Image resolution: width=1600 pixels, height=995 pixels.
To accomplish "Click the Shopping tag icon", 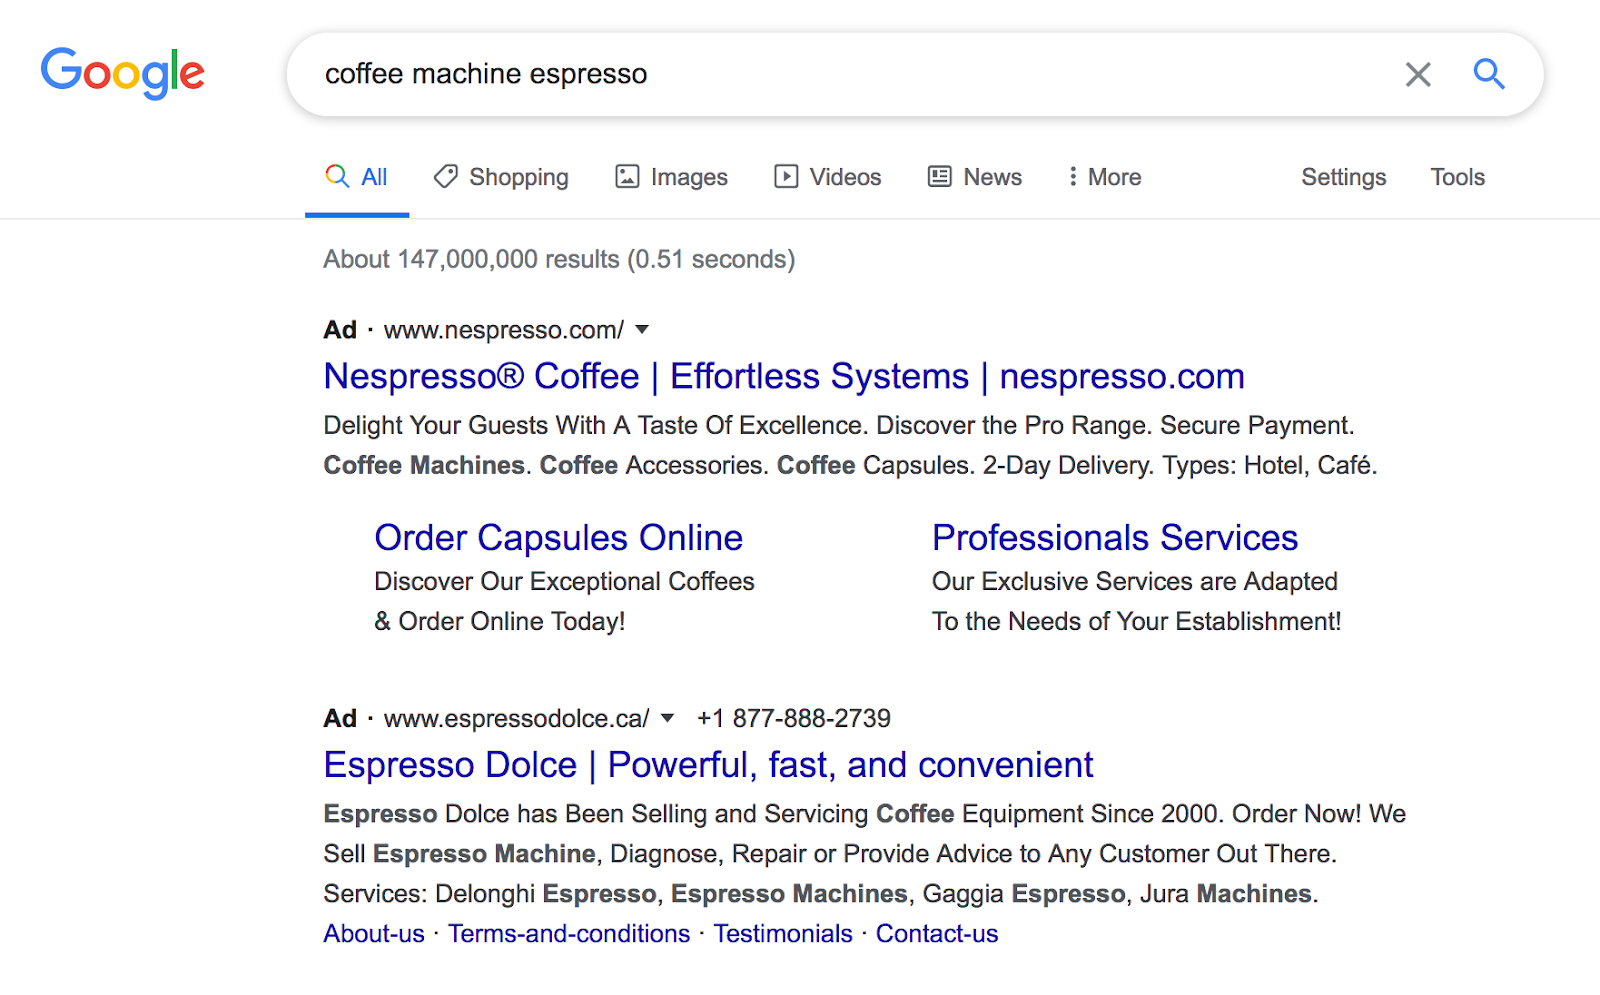I will pos(445,176).
